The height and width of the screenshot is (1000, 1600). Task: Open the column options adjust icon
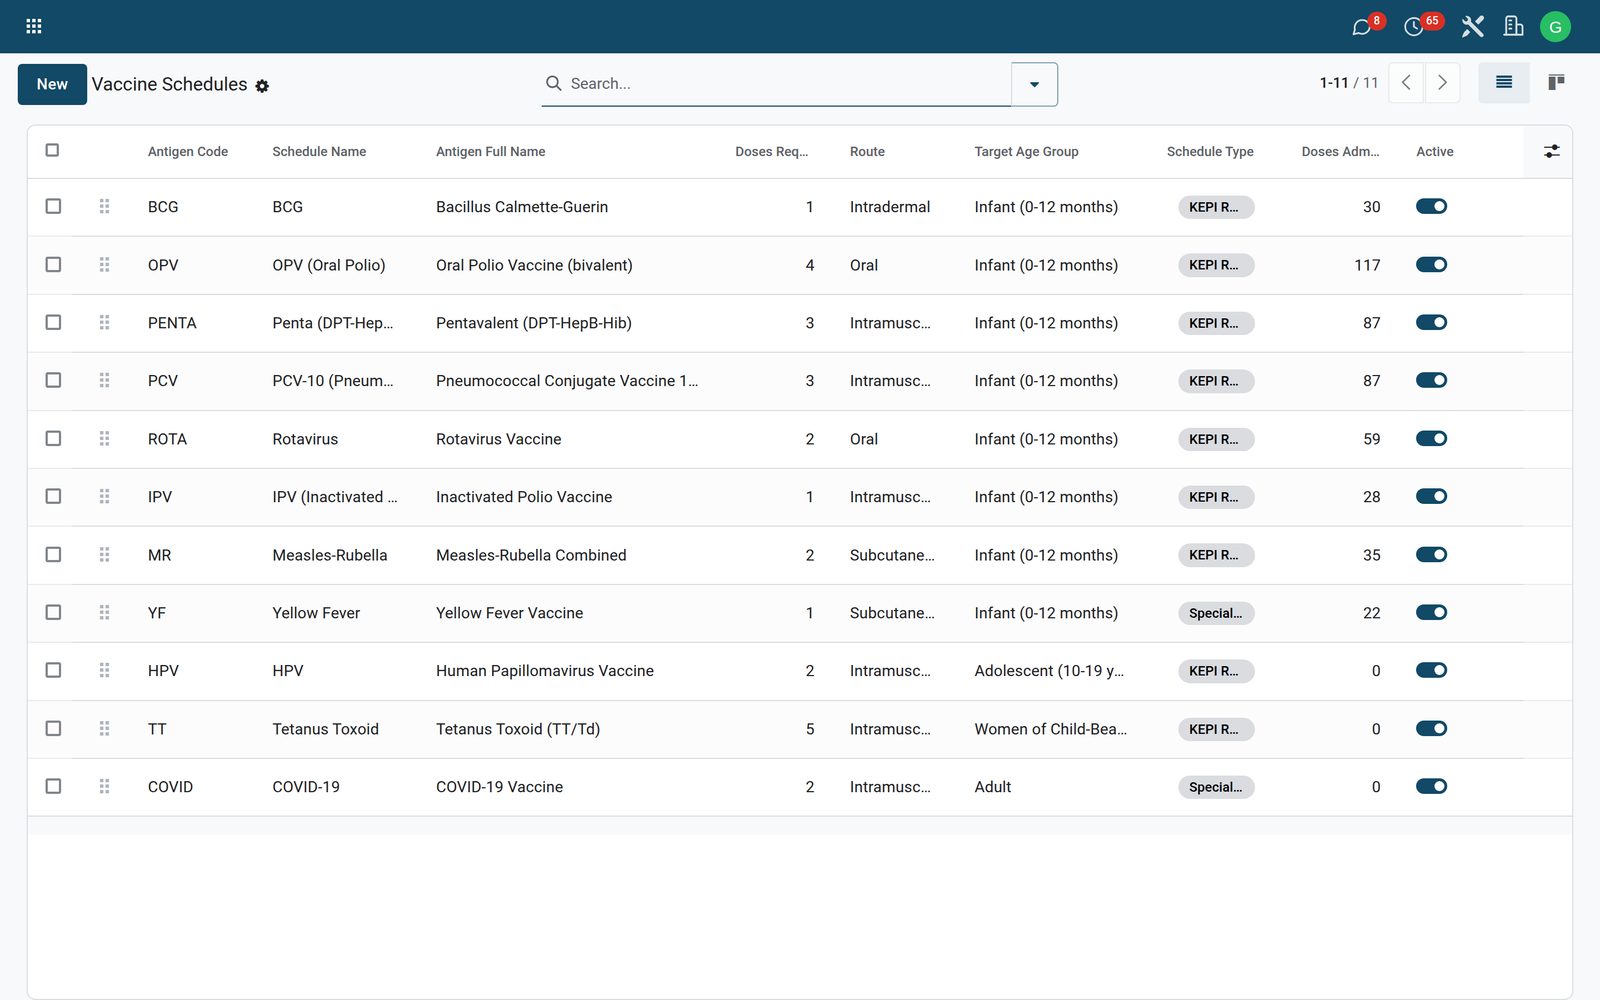tap(1551, 152)
